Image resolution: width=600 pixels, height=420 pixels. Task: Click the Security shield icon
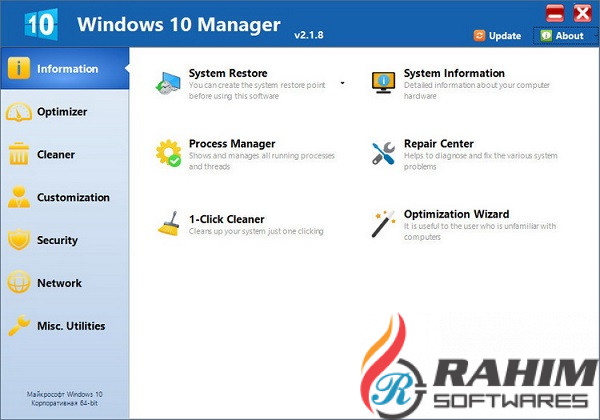pyautogui.click(x=19, y=240)
